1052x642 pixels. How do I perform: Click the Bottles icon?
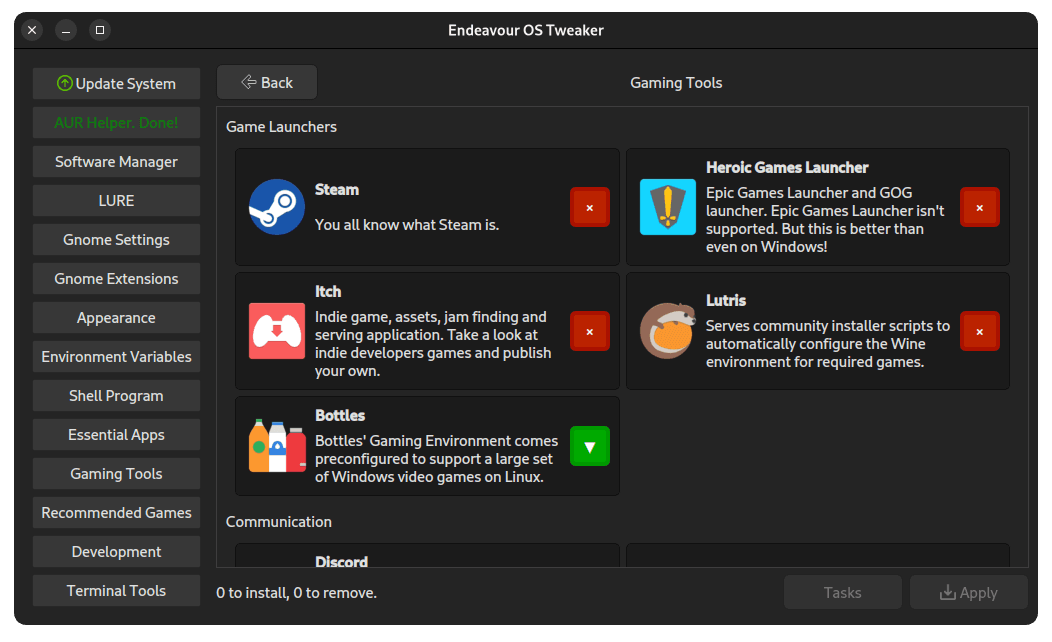pos(276,446)
